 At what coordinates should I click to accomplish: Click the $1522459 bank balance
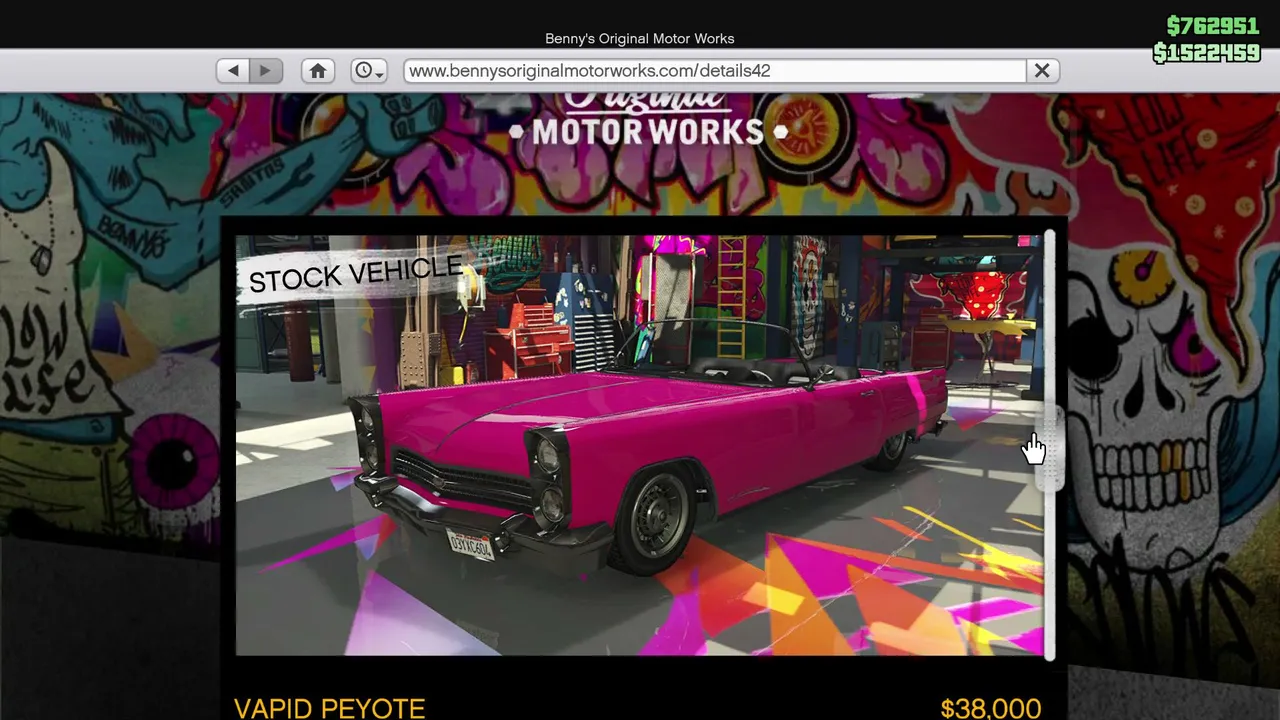click(x=1206, y=52)
